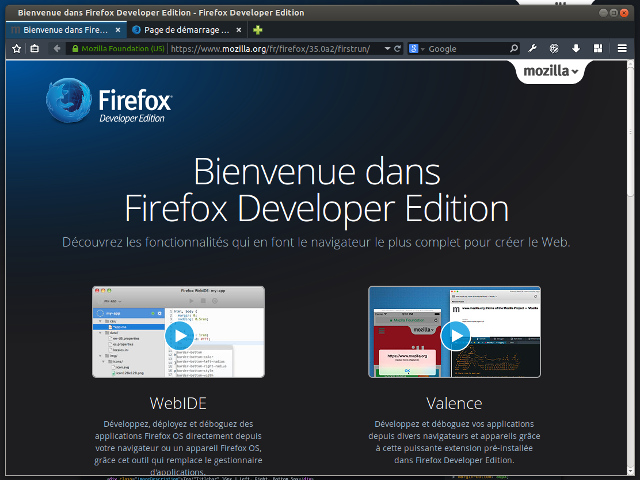The image size is (640, 480).
Task: Minimize the Firefox window
Action: 603,13
